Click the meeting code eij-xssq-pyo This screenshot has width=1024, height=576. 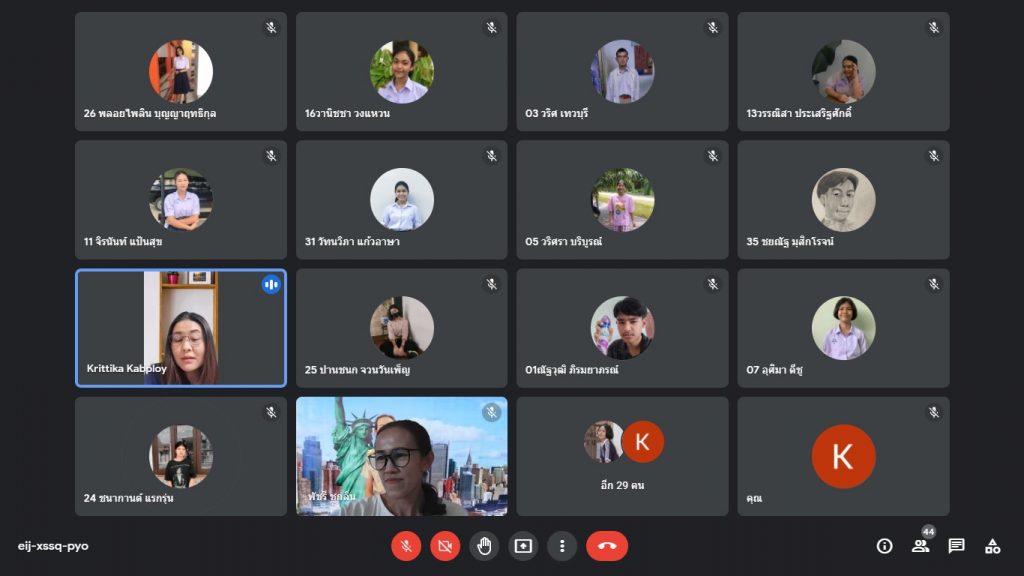pyautogui.click(x=53, y=546)
